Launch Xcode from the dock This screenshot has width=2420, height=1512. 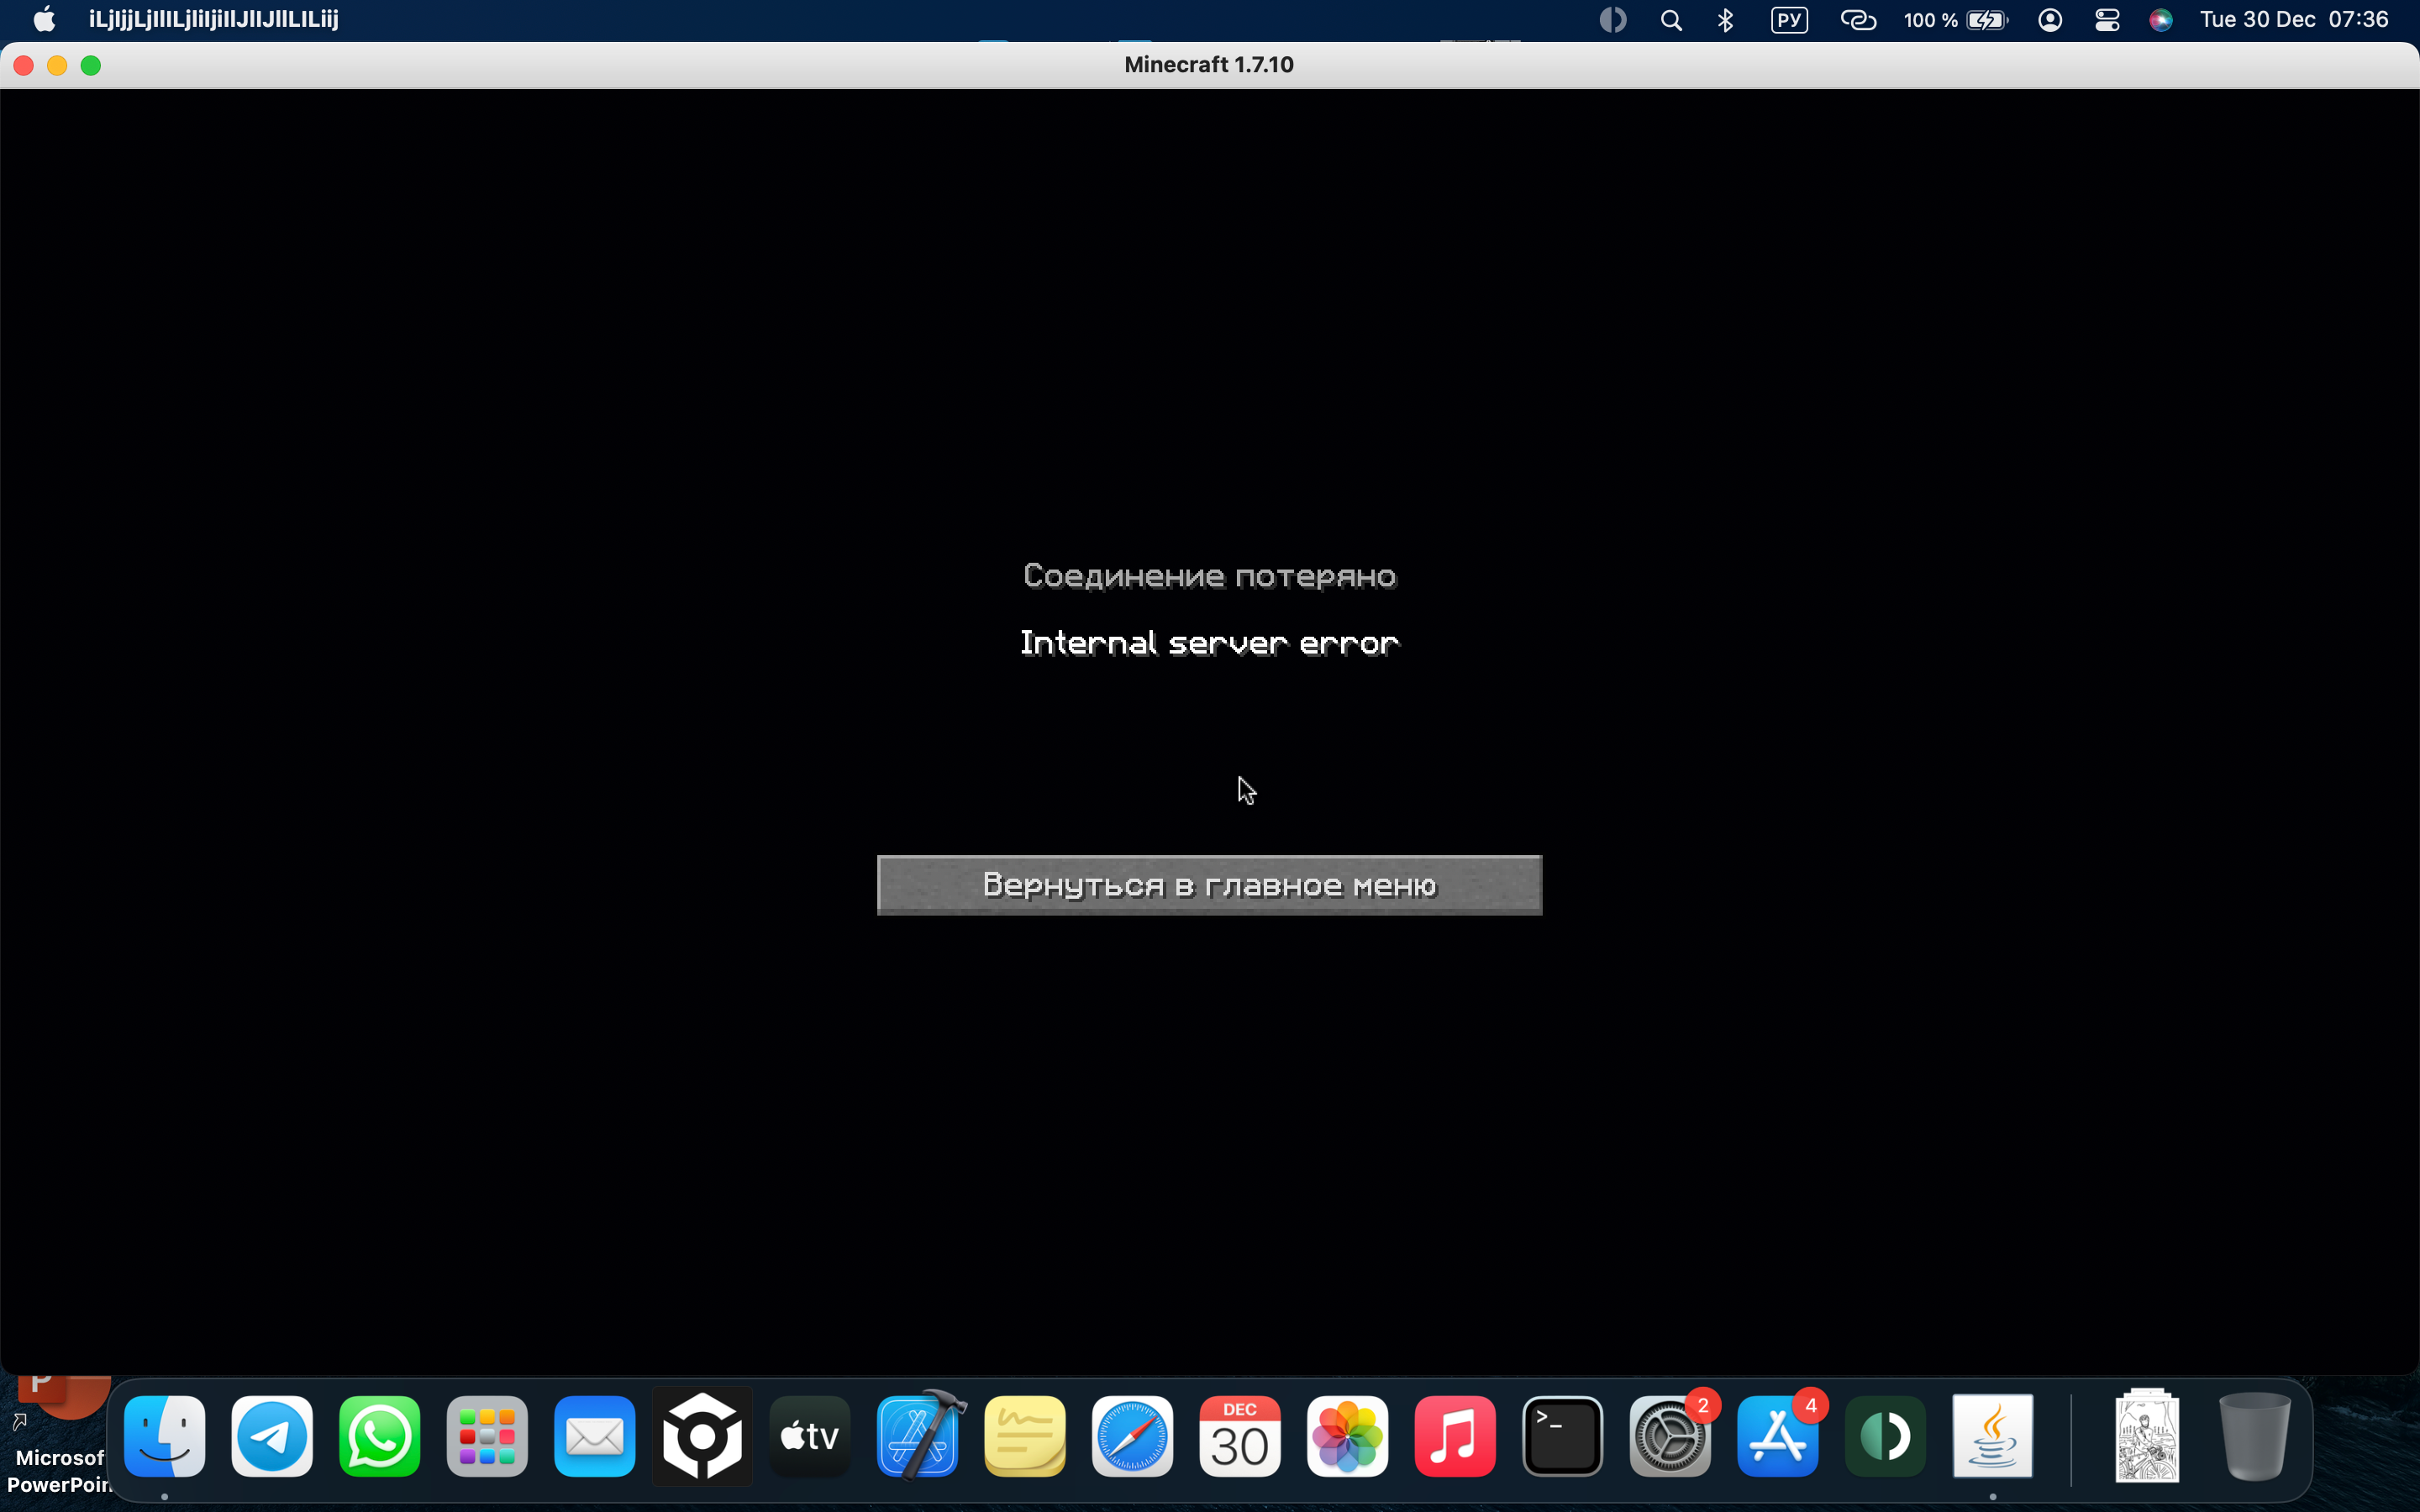click(918, 1436)
